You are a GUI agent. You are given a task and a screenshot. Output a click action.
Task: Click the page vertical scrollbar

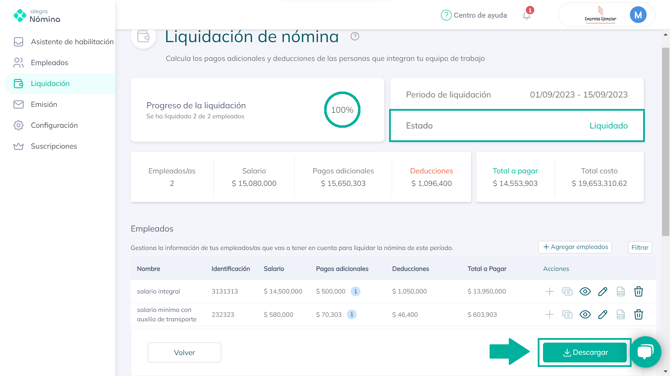(x=665, y=141)
